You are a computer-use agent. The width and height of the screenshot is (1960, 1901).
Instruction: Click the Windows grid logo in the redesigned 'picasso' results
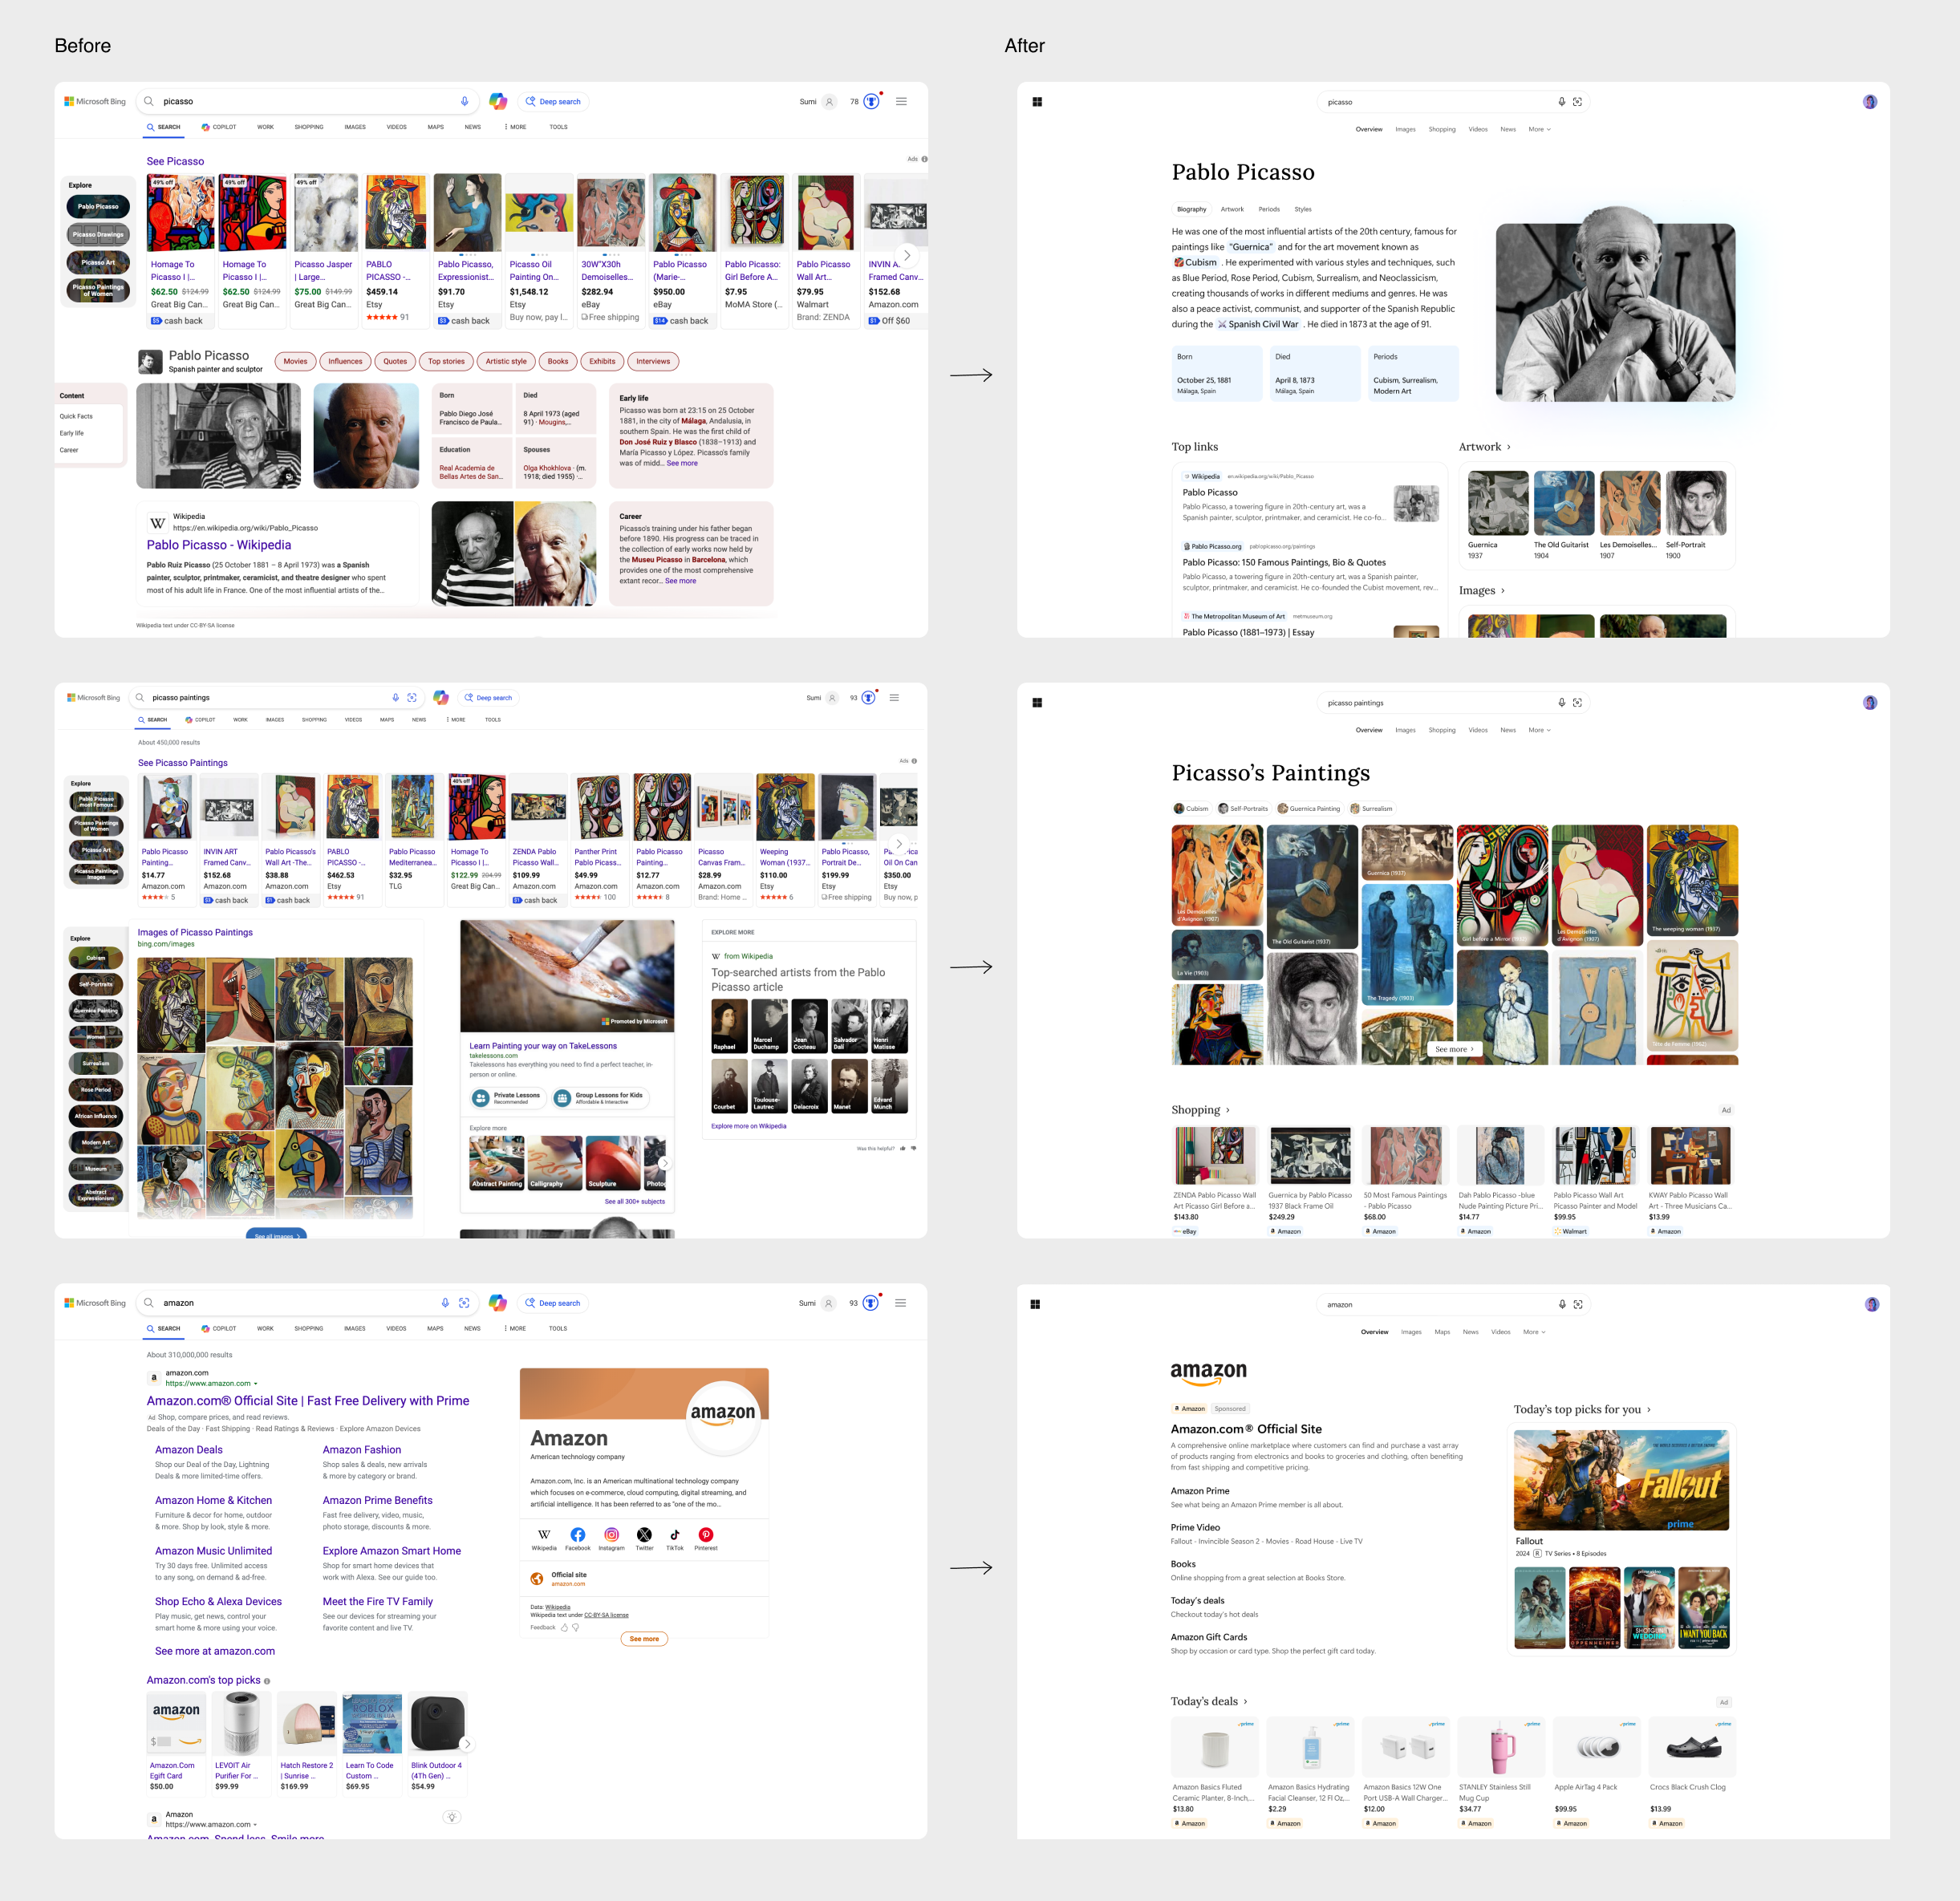click(x=1037, y=102)
